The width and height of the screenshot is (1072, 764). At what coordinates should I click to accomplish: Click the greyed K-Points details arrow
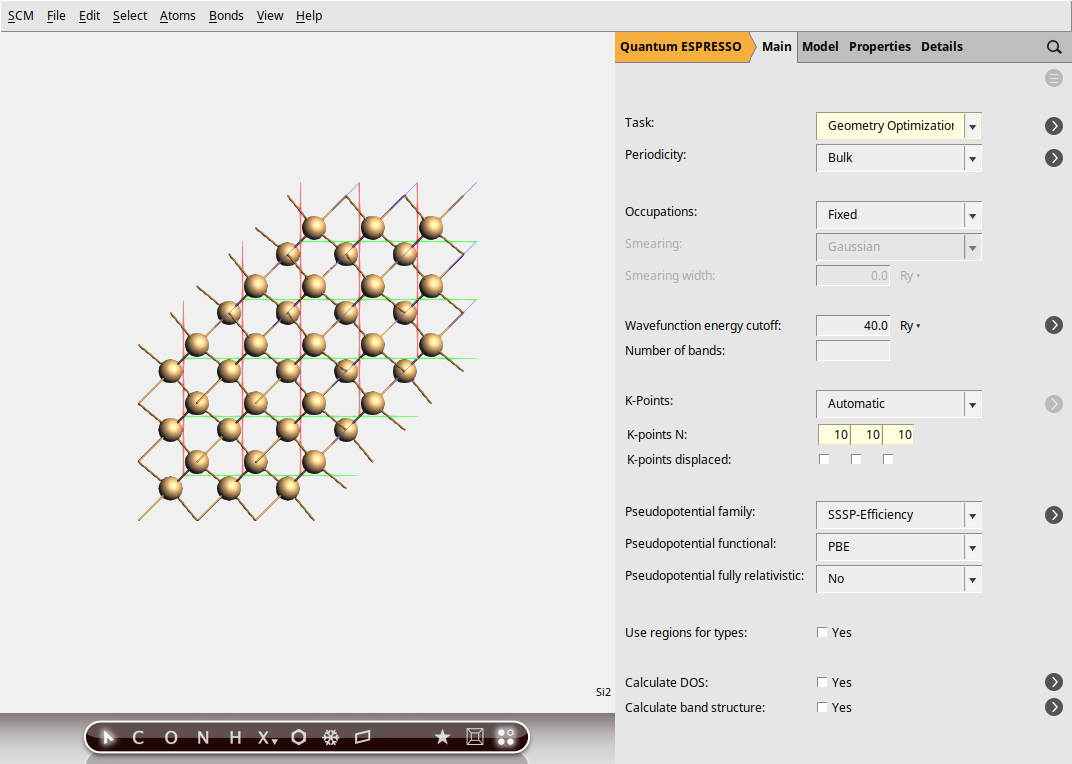click(1054, 404)
